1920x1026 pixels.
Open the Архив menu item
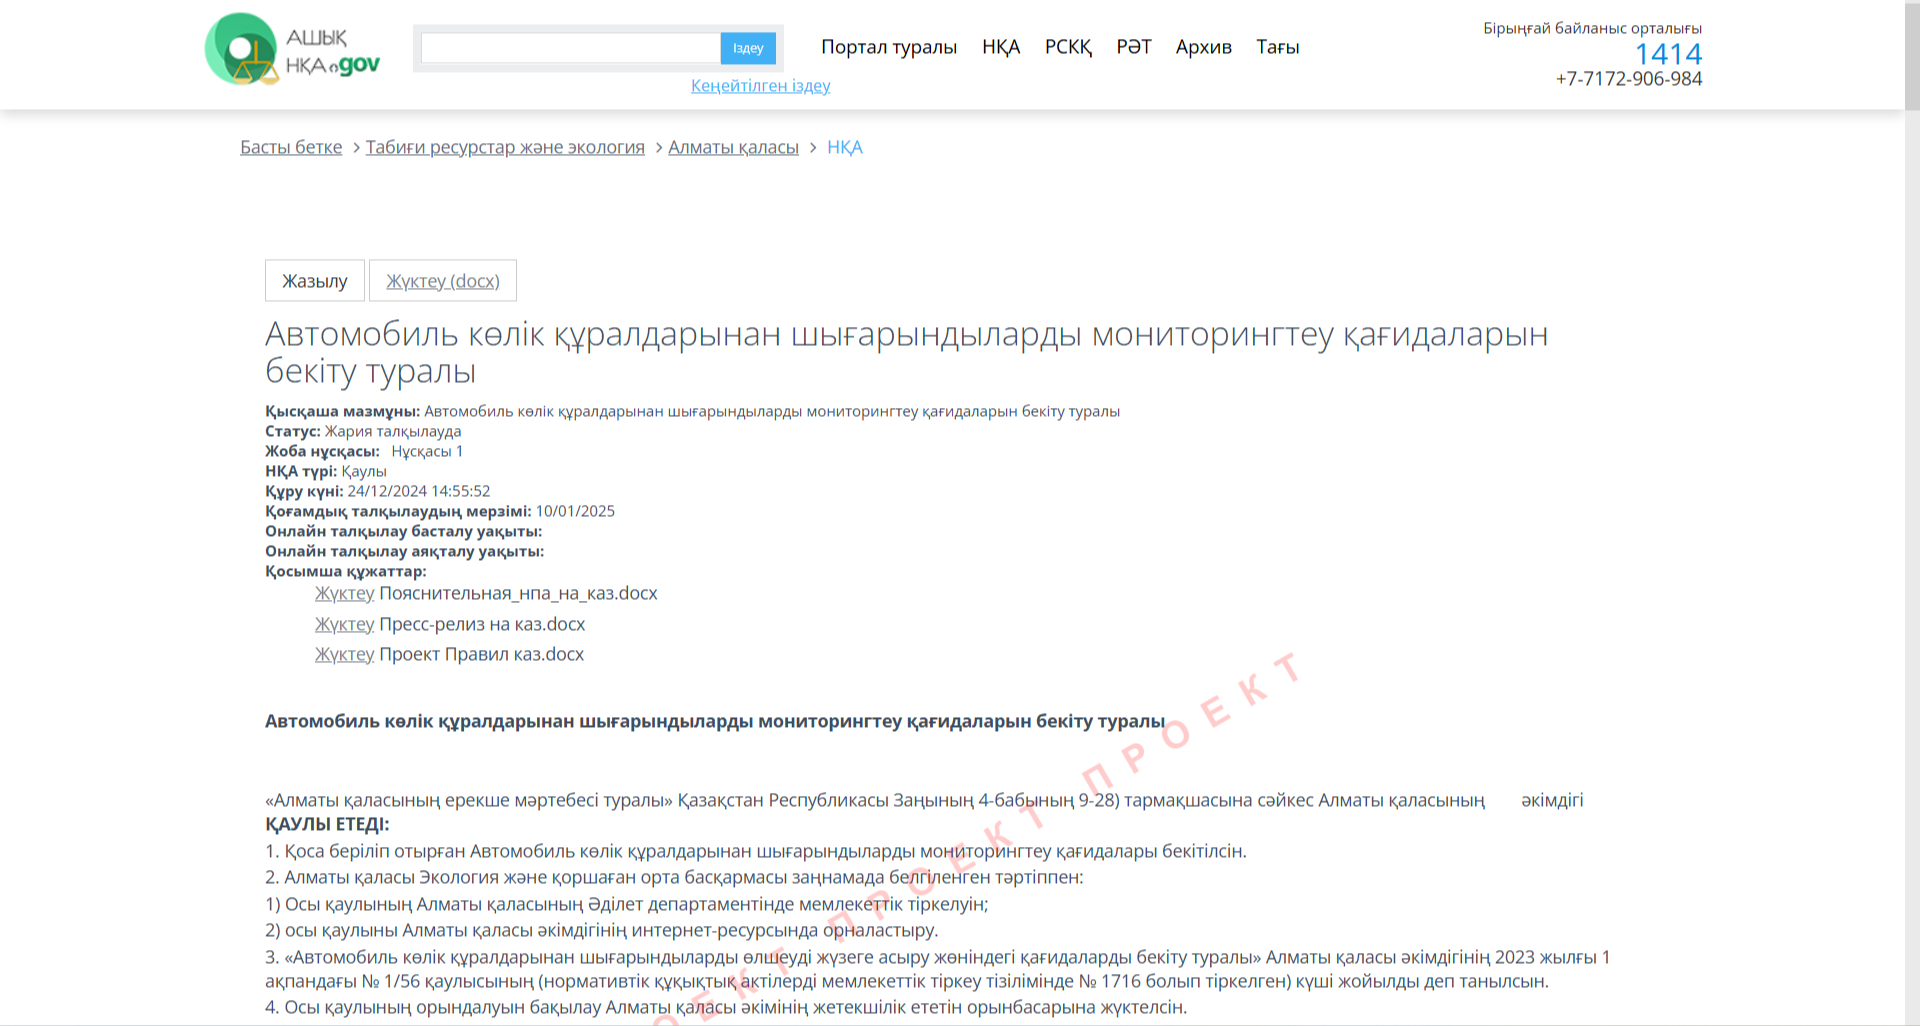(1203, 47)
